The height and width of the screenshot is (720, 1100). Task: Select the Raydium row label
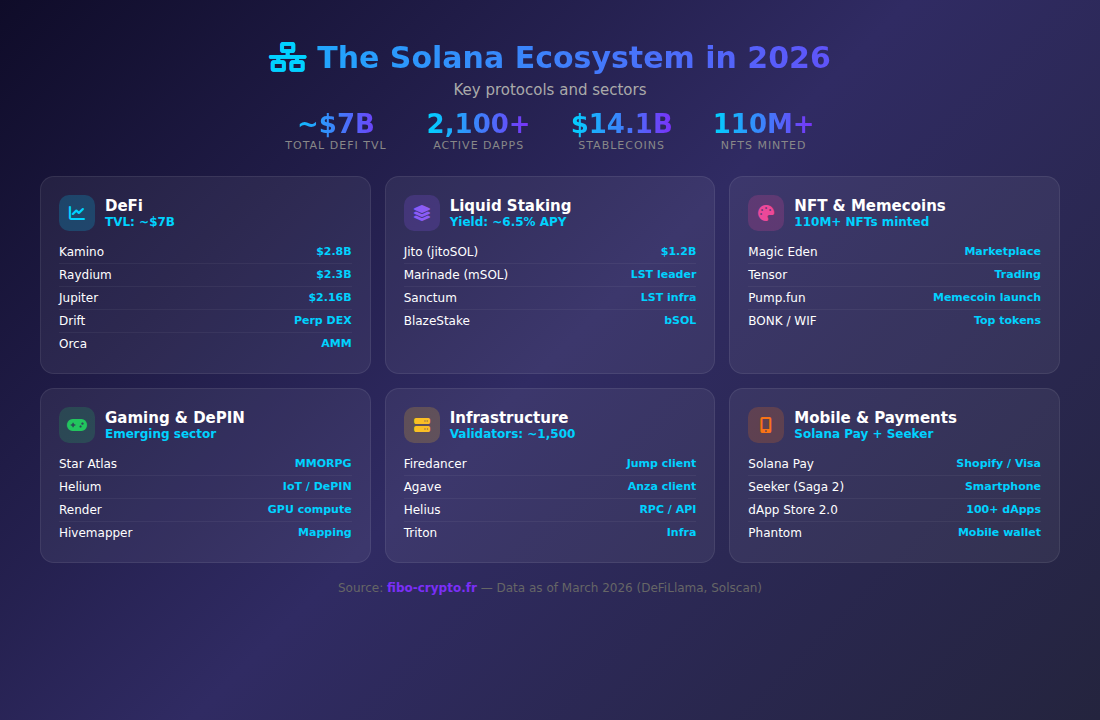coord(85,274)
